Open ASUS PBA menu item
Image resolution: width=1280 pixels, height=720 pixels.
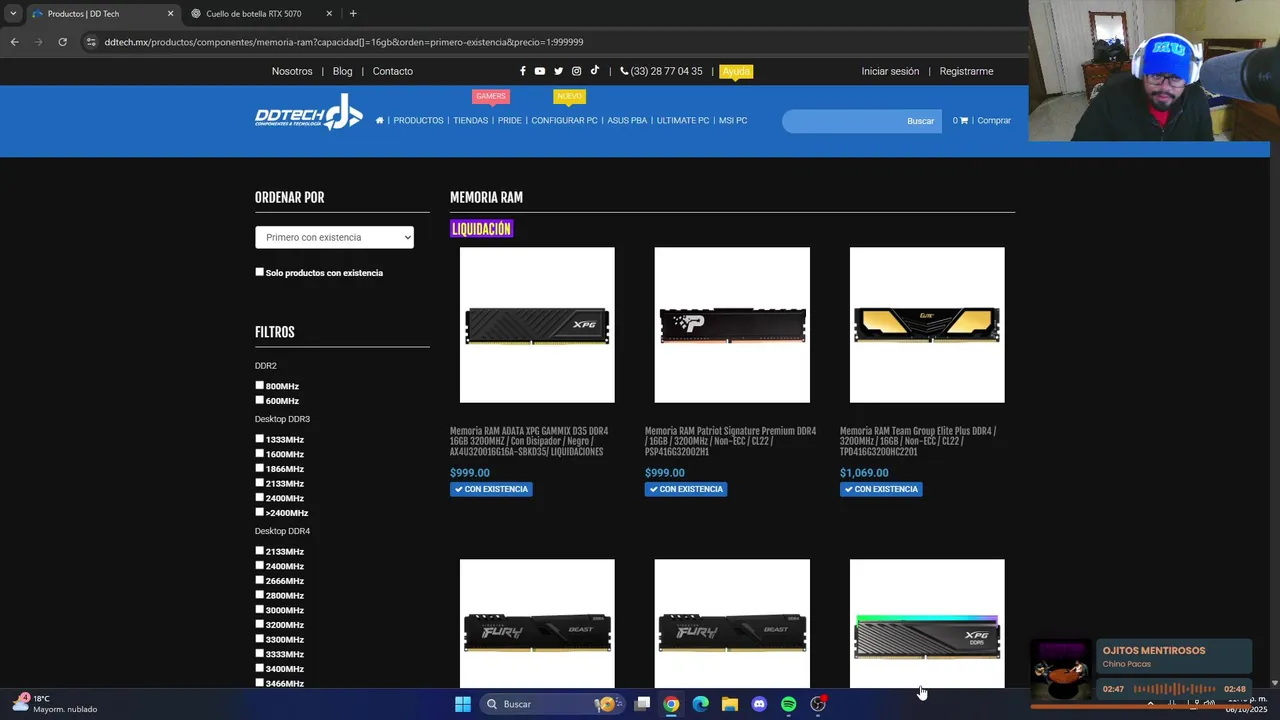coord(627,120)
